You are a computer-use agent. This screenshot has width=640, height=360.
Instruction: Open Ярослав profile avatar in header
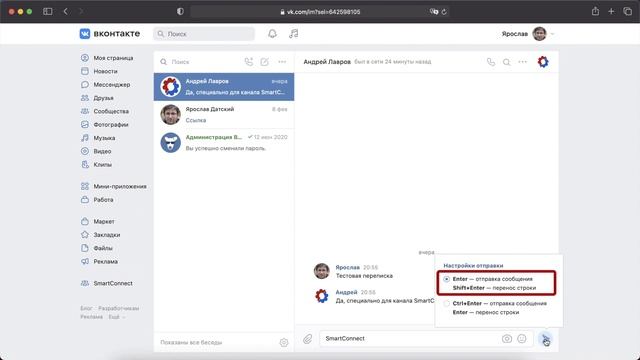pos(539,34)
